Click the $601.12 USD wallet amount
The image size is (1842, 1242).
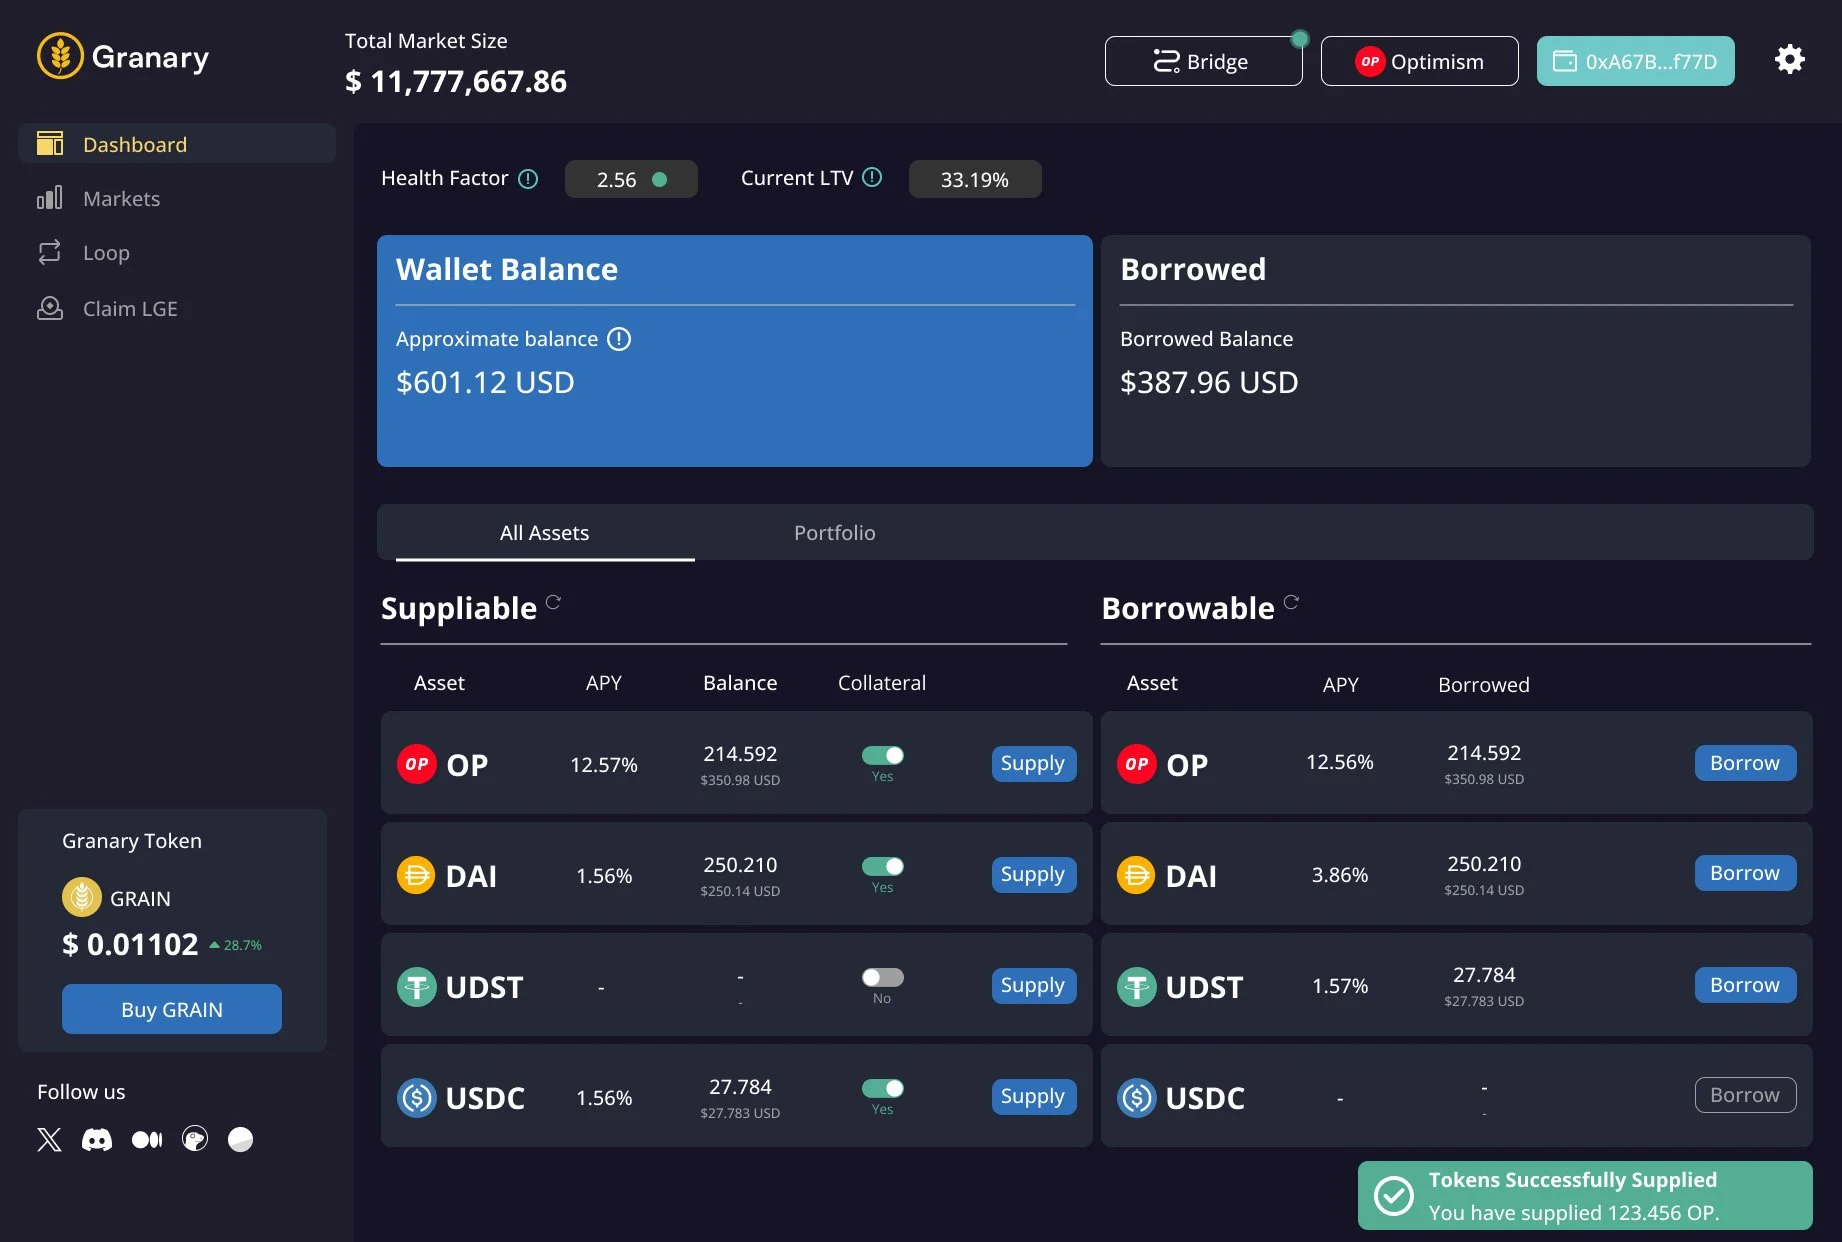coord(485,382)
